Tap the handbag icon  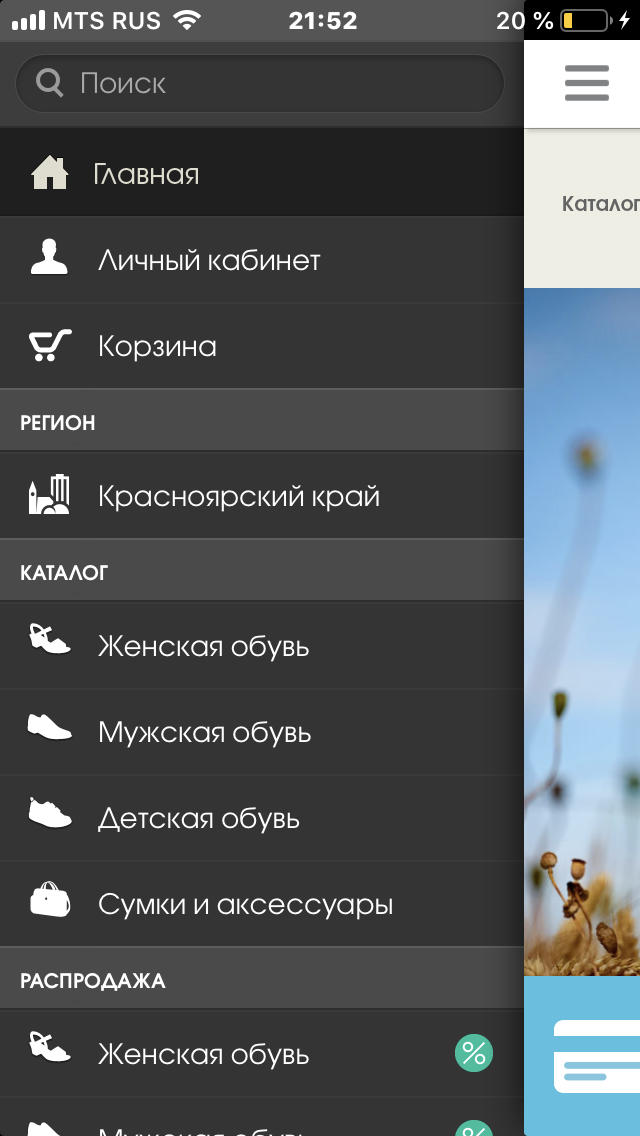point(49,899)
